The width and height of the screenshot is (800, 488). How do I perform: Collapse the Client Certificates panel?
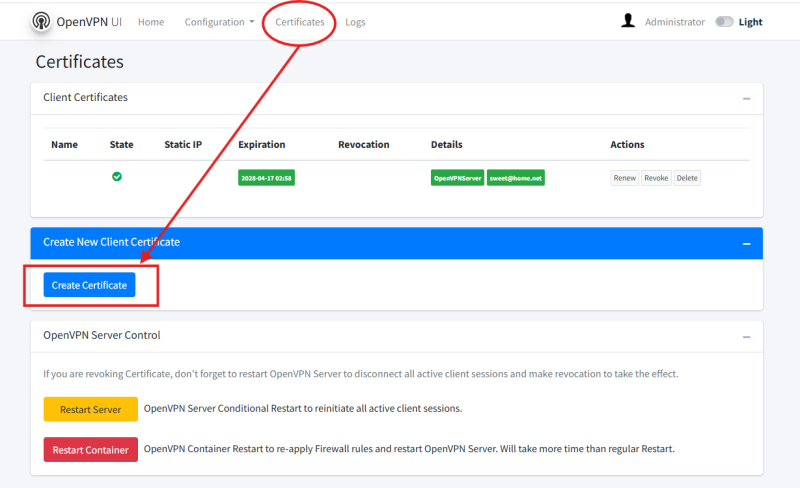click(x=746, y=99)
